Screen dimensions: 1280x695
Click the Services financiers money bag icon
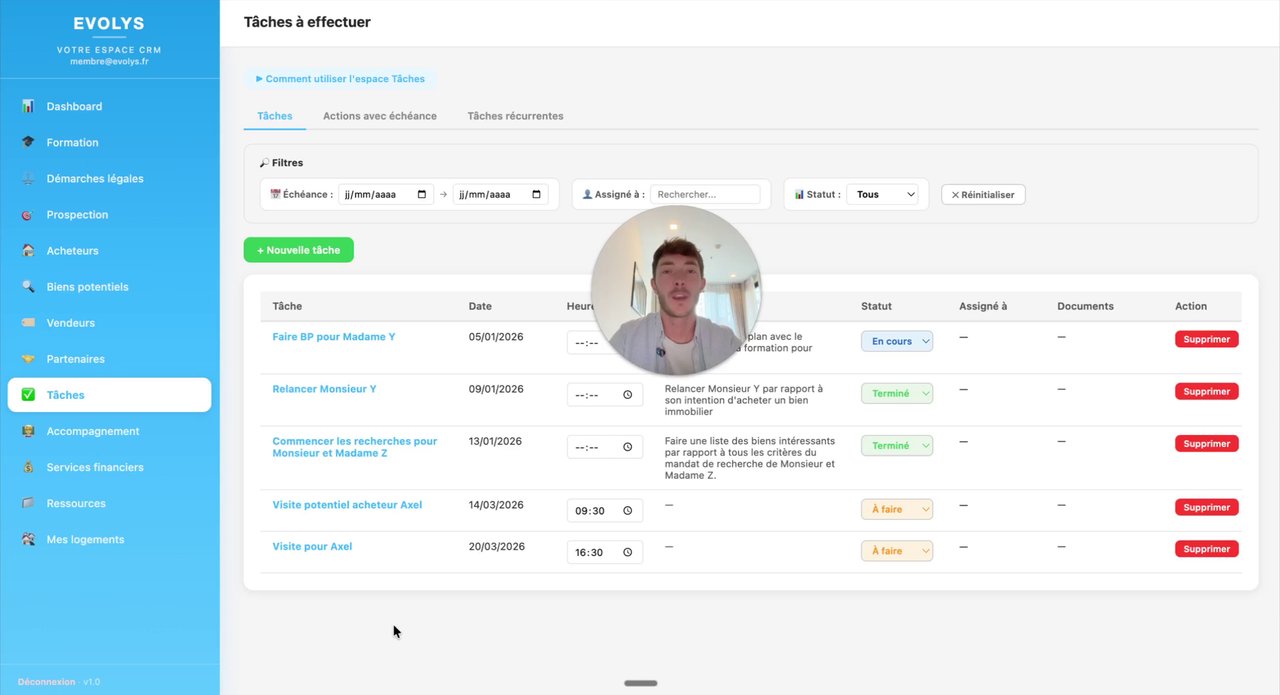click(28, 467)
